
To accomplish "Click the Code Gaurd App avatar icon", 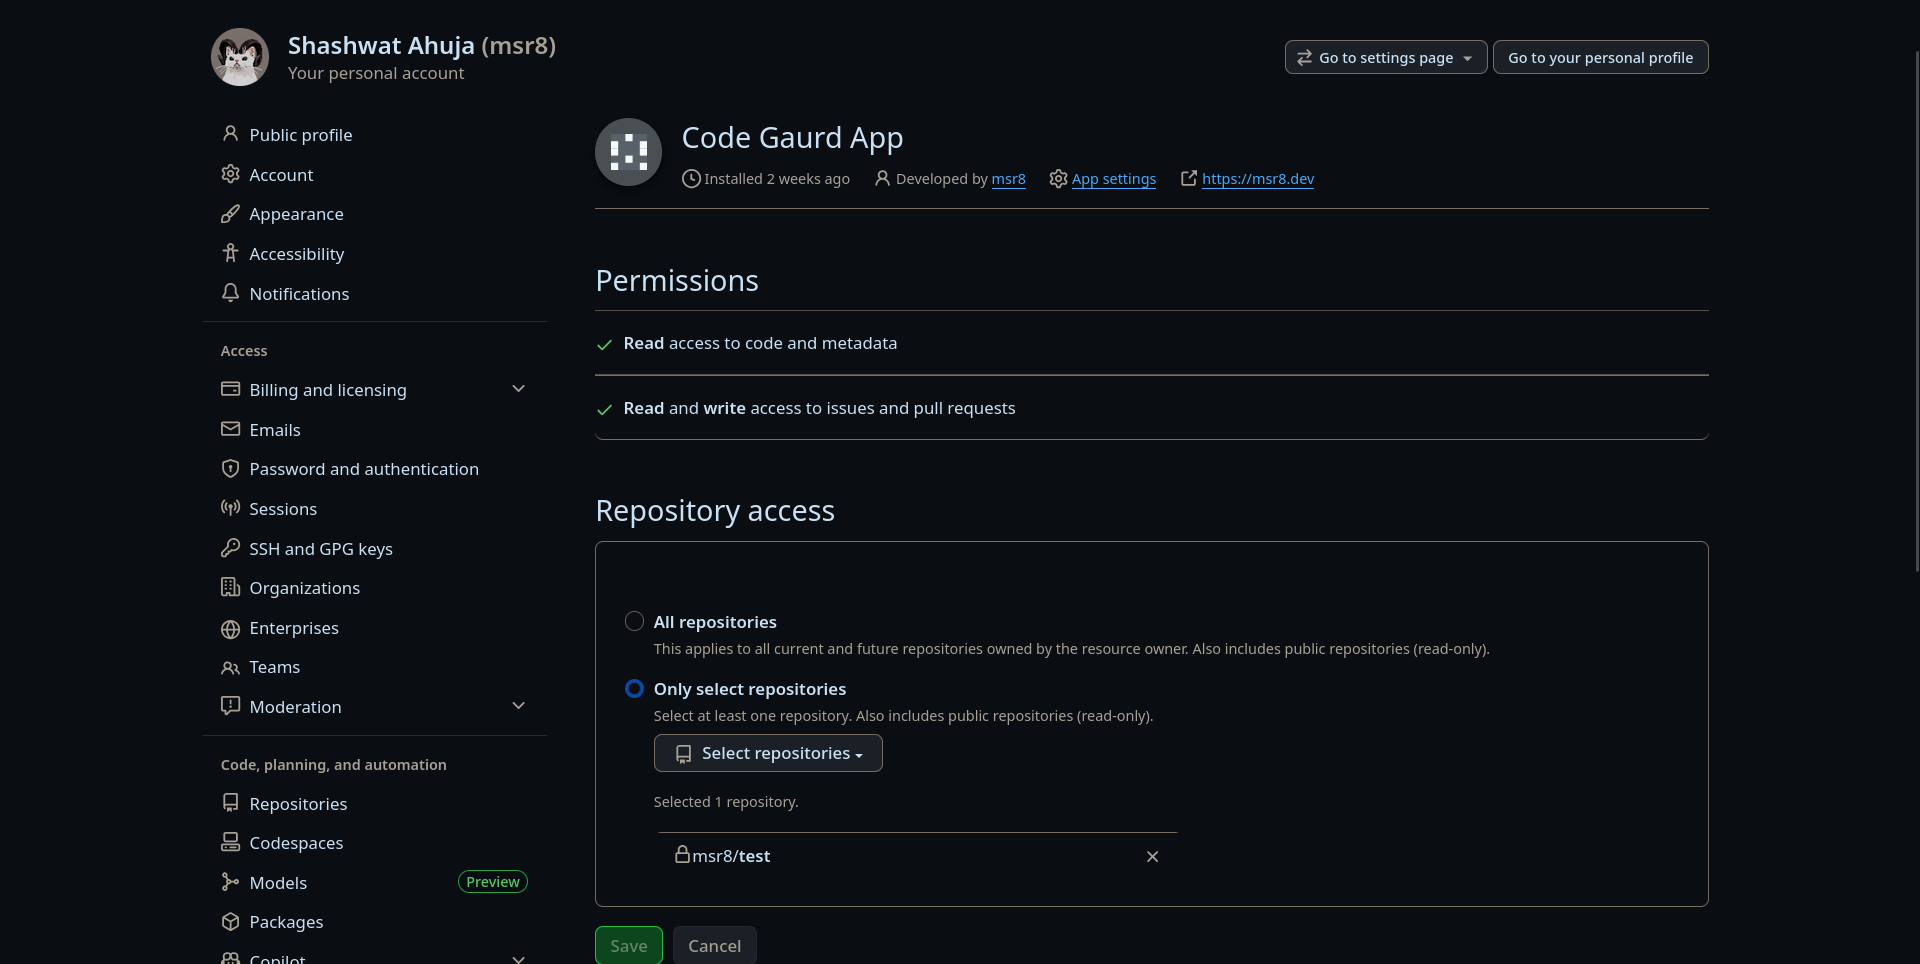I will (628, 152).
